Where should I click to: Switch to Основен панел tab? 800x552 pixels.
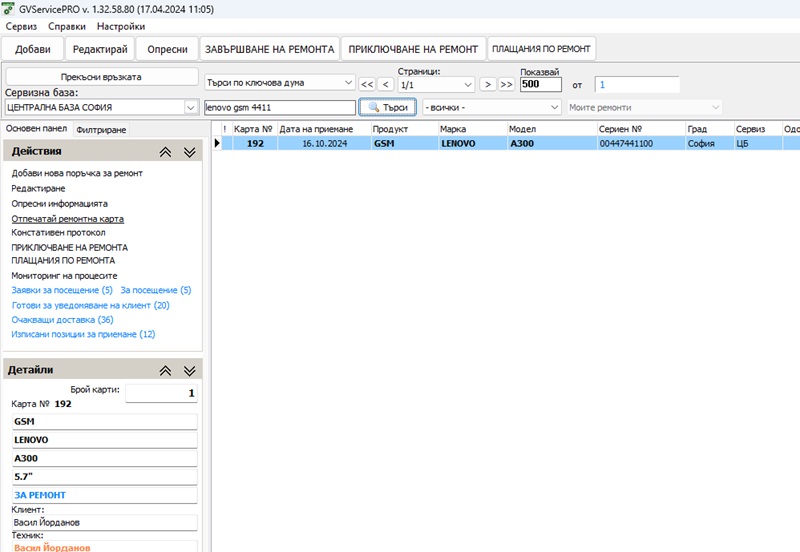pyautogui.click(x=36, y=129)
